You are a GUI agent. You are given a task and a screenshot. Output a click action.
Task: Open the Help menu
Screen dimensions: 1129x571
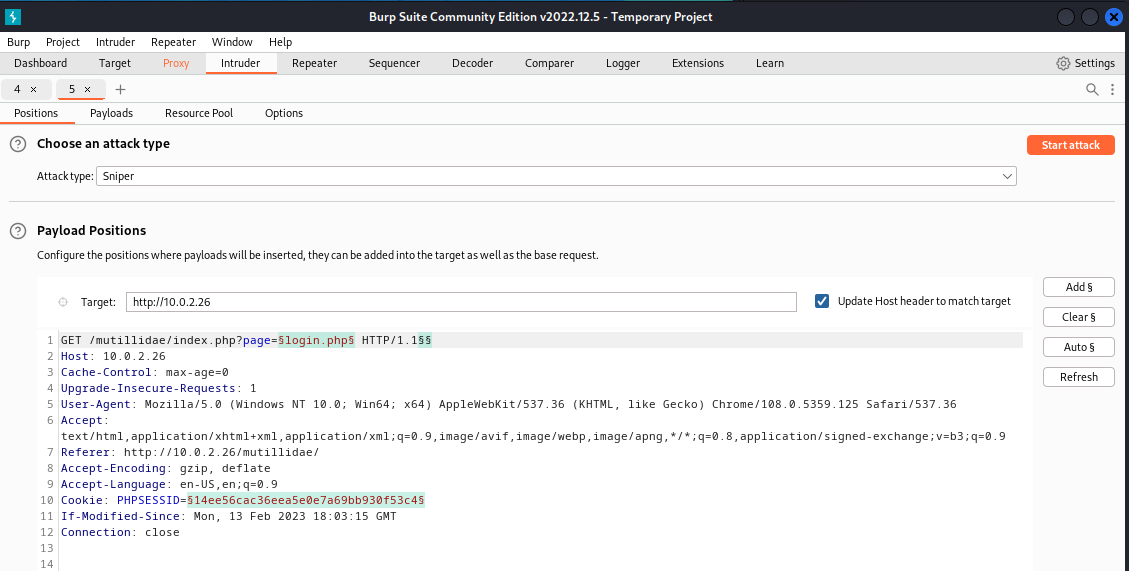(280, 42)
